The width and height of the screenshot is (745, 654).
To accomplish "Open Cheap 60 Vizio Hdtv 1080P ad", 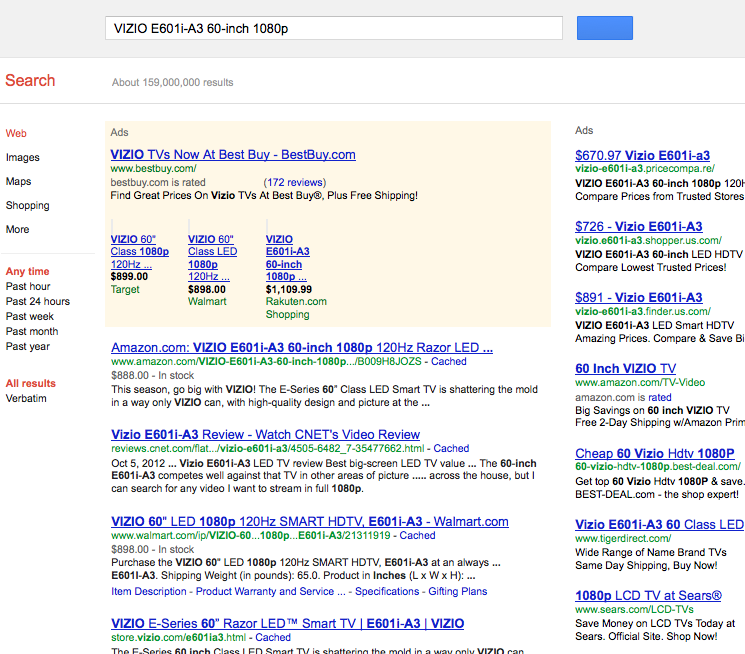I will [655, 453].
